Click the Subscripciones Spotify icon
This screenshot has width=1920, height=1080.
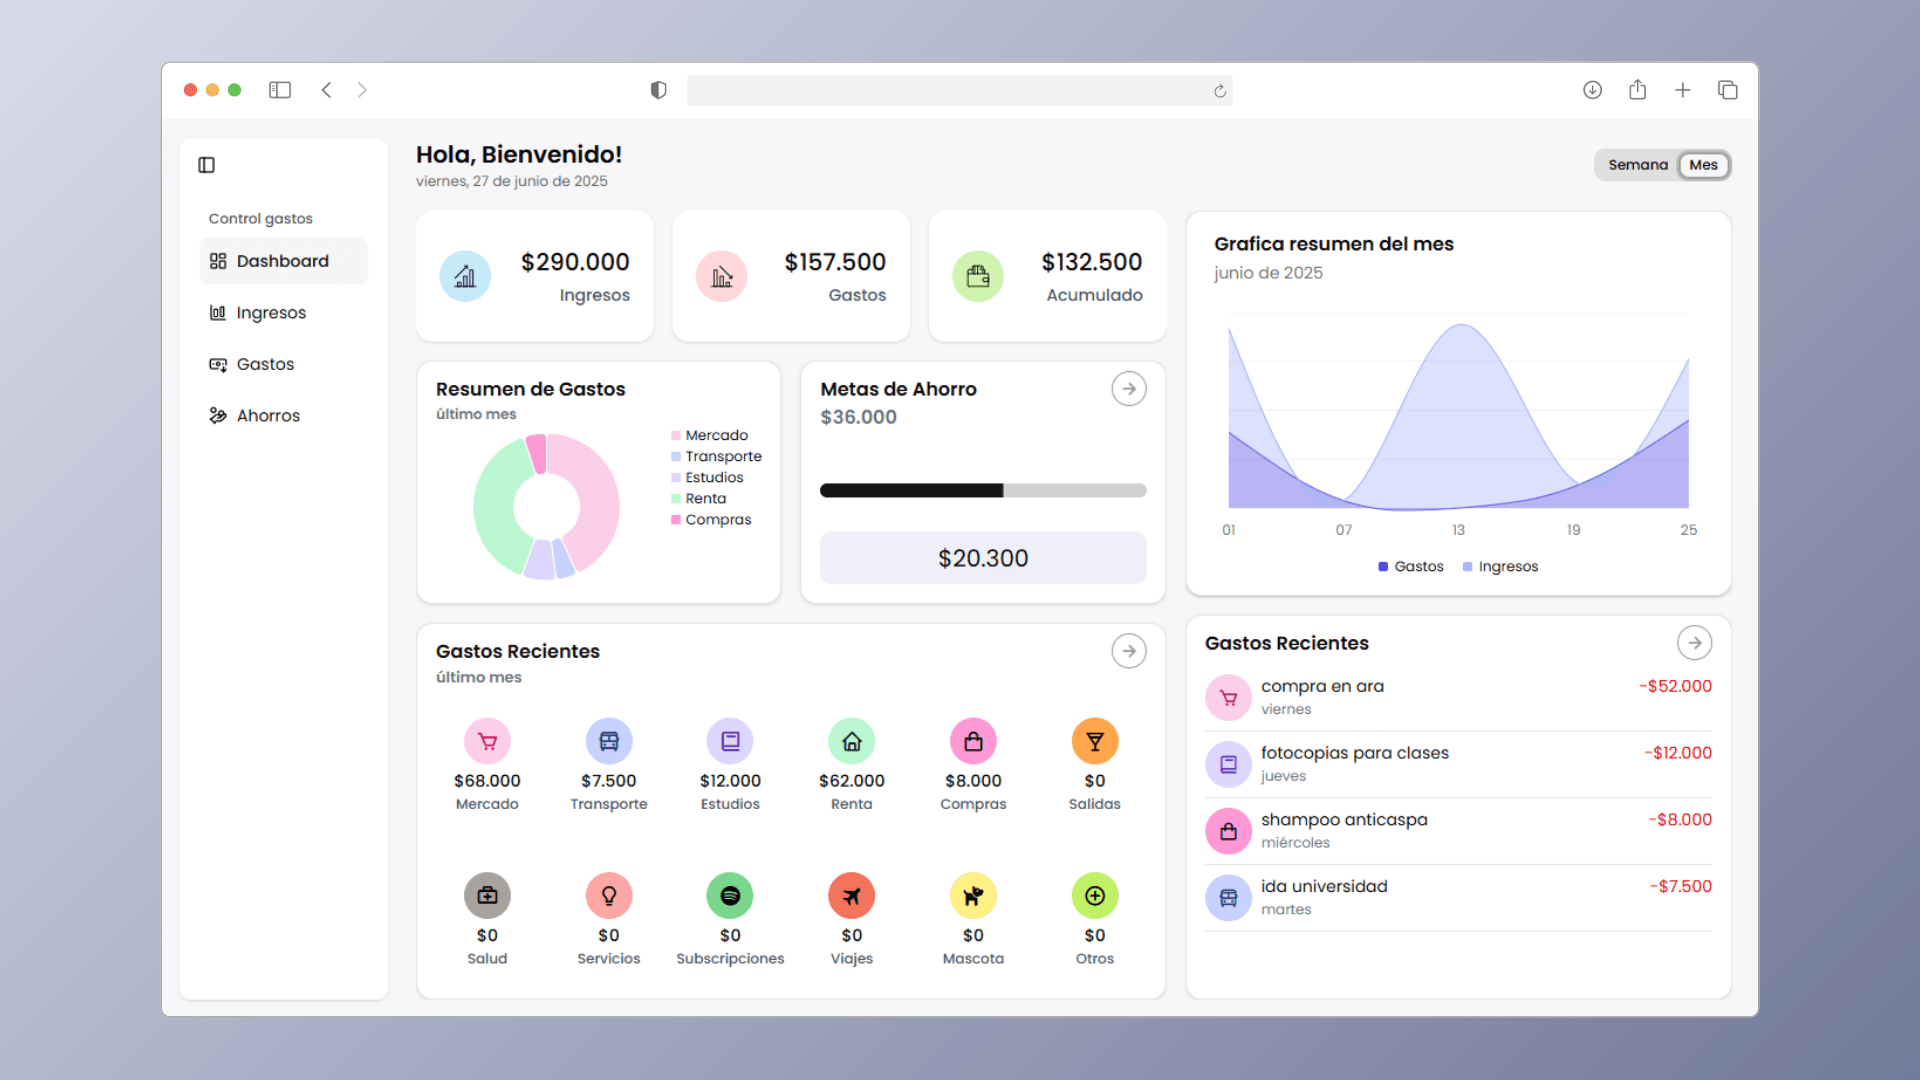(730, 896)
